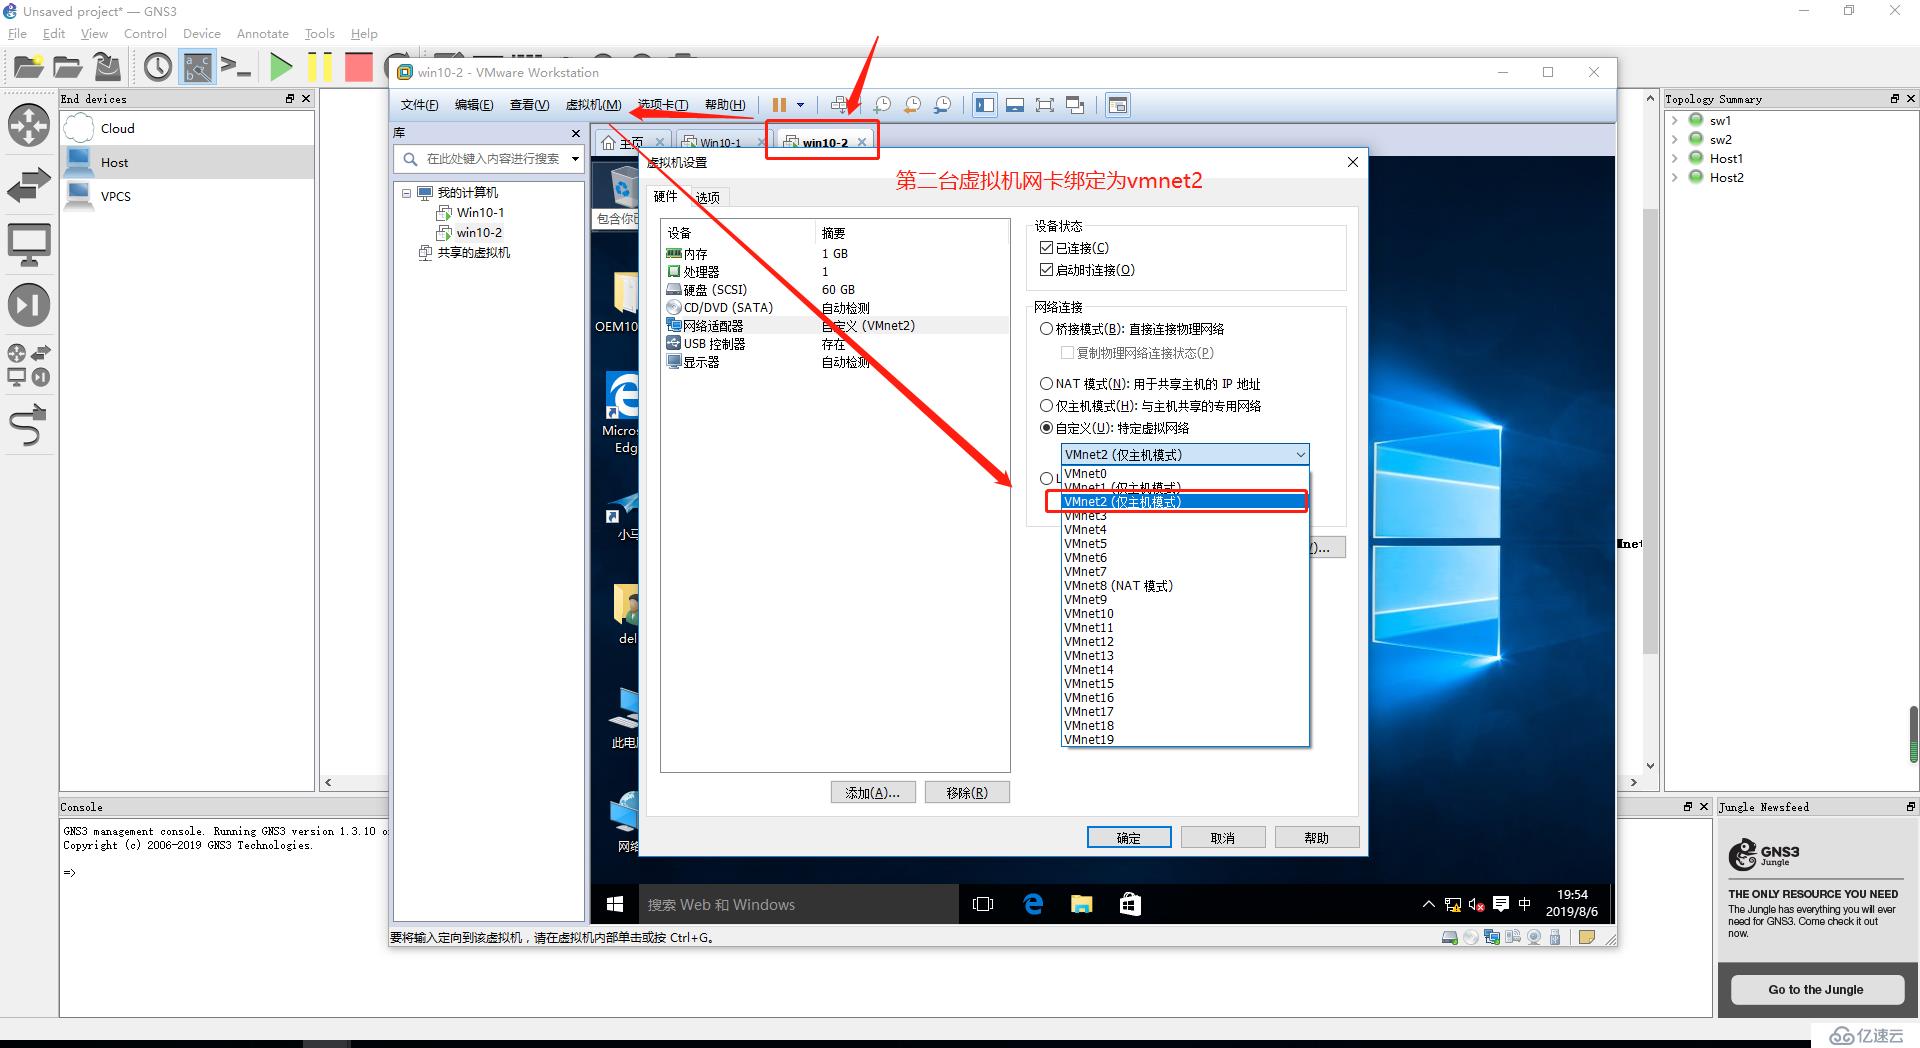The width and height of the screenshot is (1920, 1048).
Task: Click VMware take snapshot icon
Action: pos(882,105)
